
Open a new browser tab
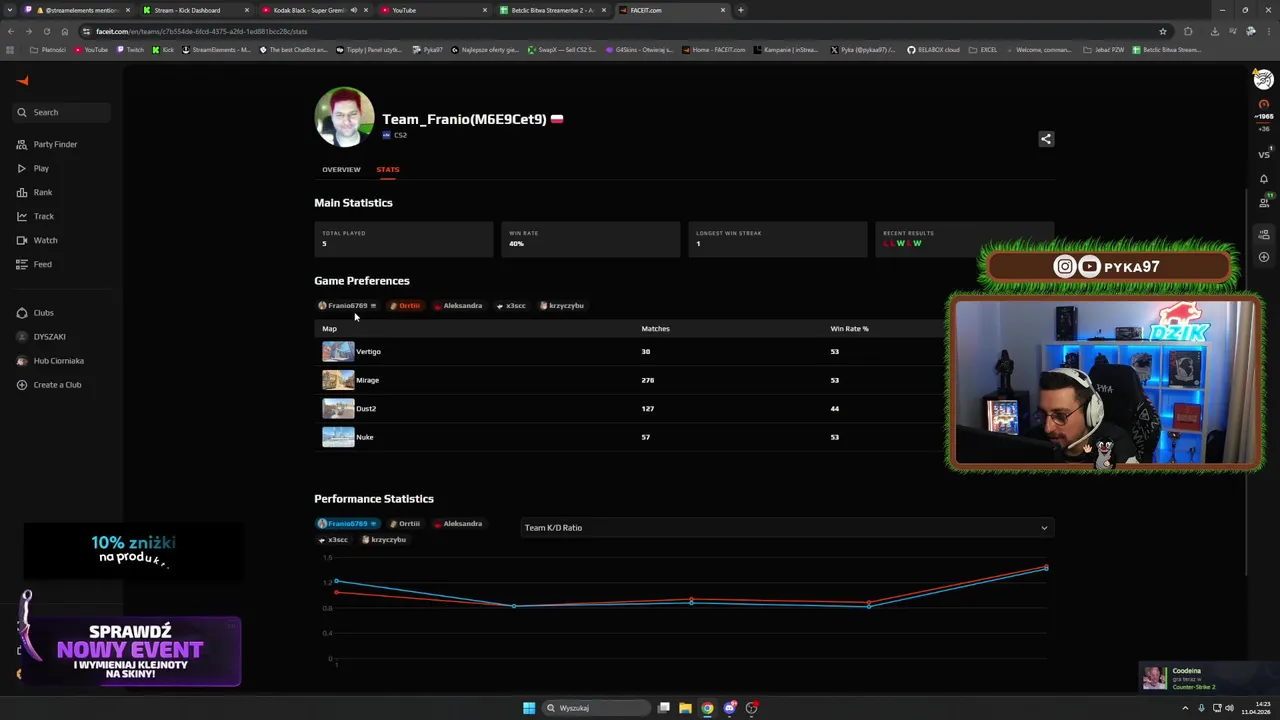740,10
